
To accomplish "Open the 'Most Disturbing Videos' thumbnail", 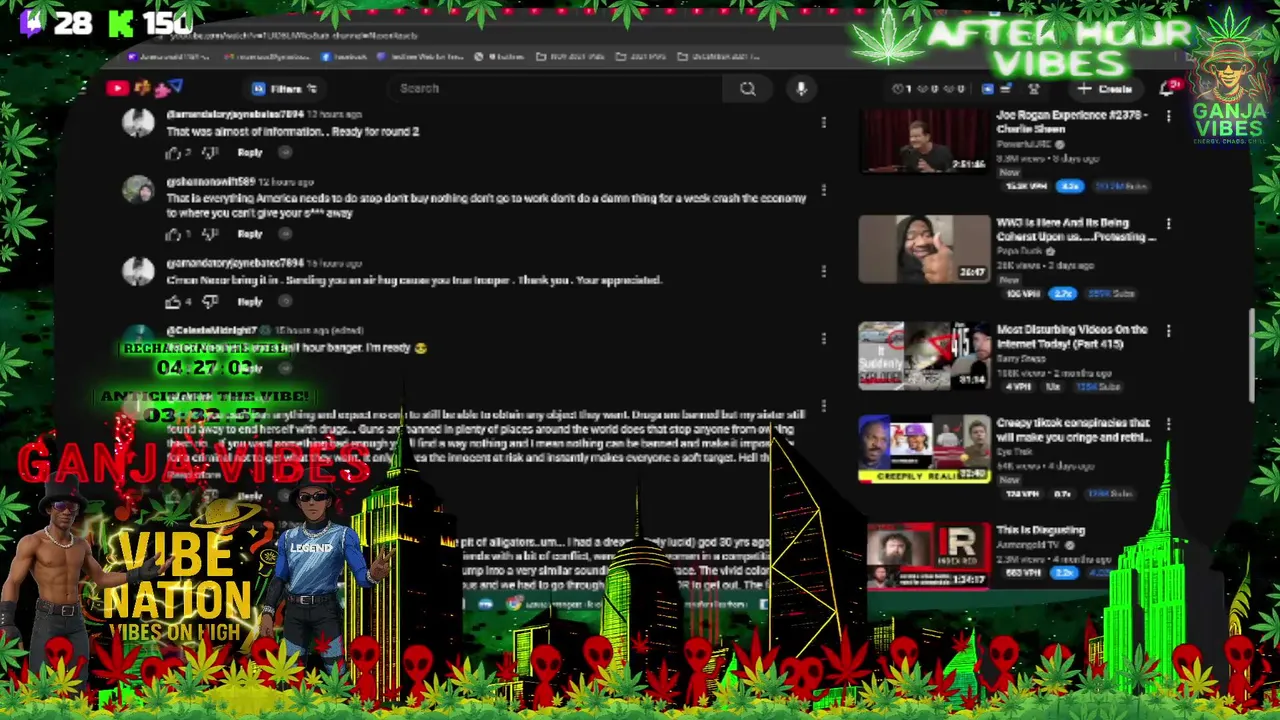I will (x=925, y=355).
